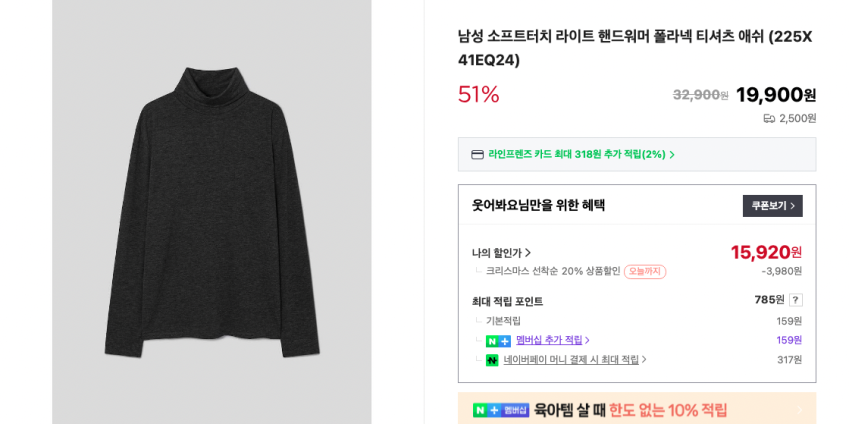Click the green Naver Pay money icon
Viewport: 849px width, 424px height.
(x=492, y=360)
